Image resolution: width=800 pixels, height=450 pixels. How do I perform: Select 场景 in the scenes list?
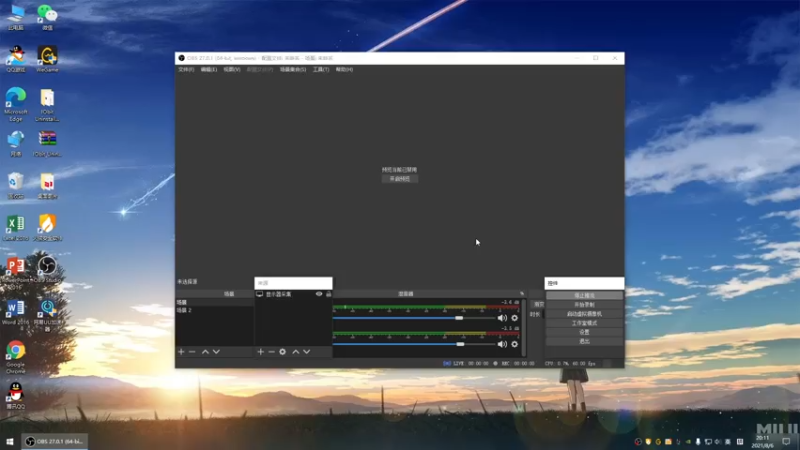(214, 302)
